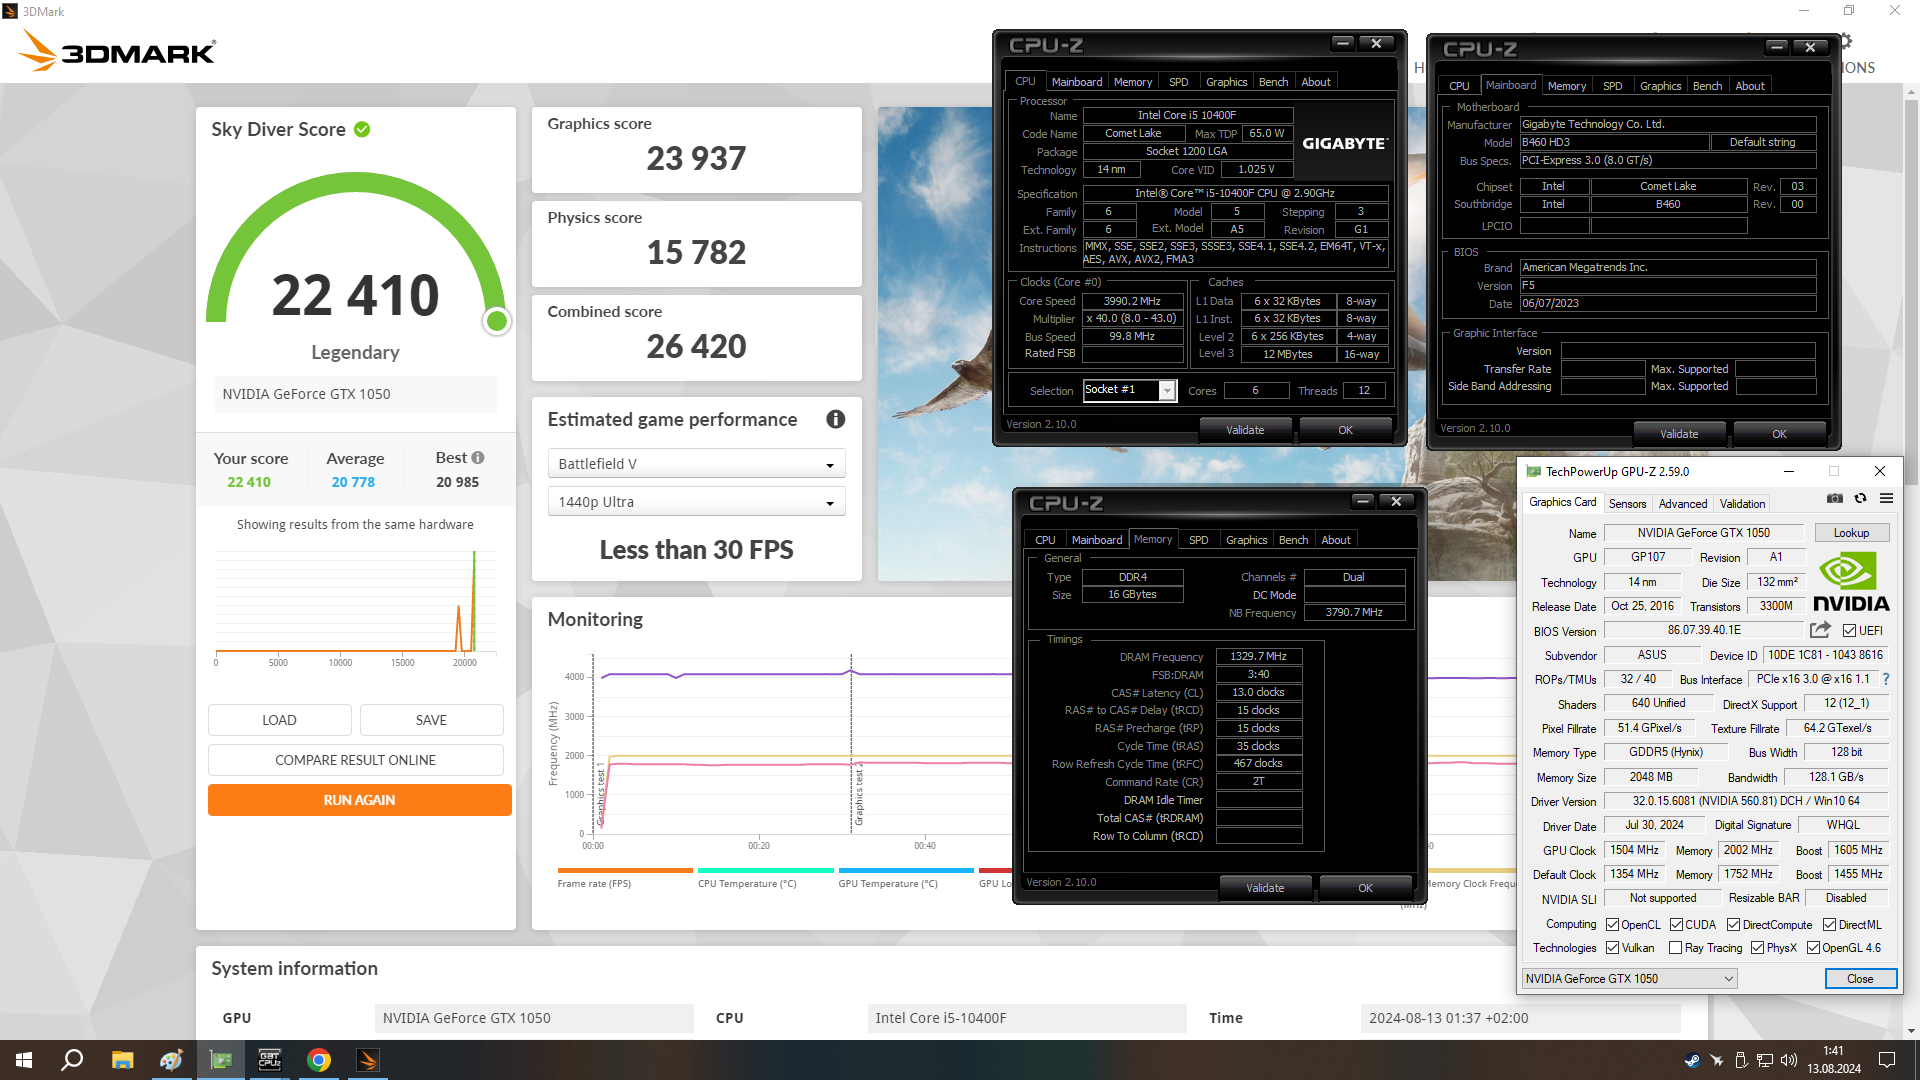Click Validate in the CPU-Z Memory window
This screenshot has width=1920, height=1080.
[1265, 888]
